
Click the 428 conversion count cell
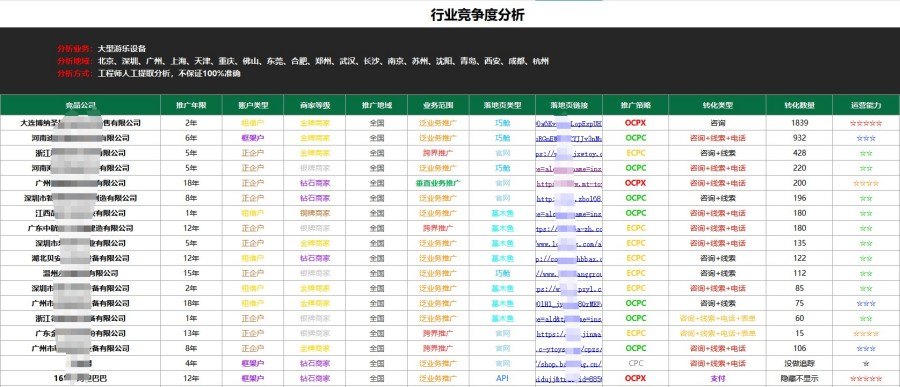[x=800, y=153]
